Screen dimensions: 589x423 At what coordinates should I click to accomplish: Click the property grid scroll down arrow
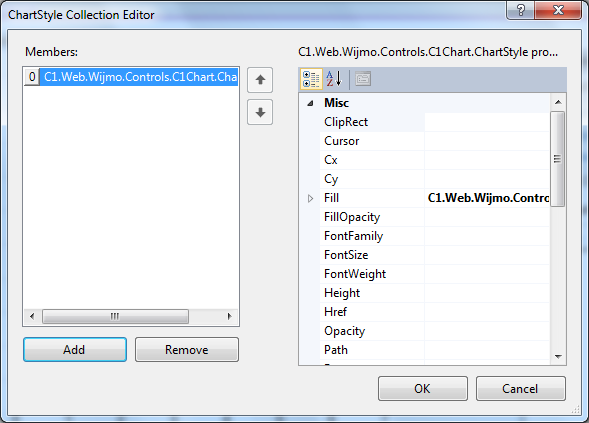[x=558, y=357]
